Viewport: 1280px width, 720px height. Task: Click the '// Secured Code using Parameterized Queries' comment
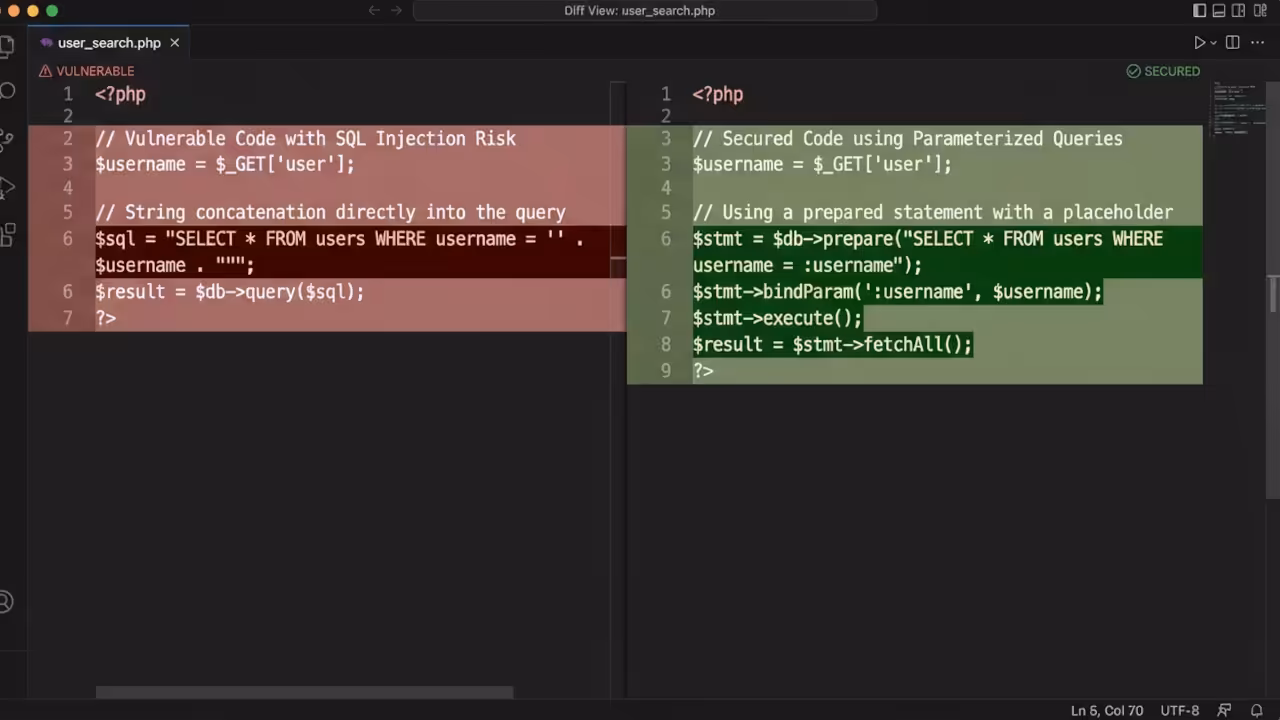click(908, 139)
